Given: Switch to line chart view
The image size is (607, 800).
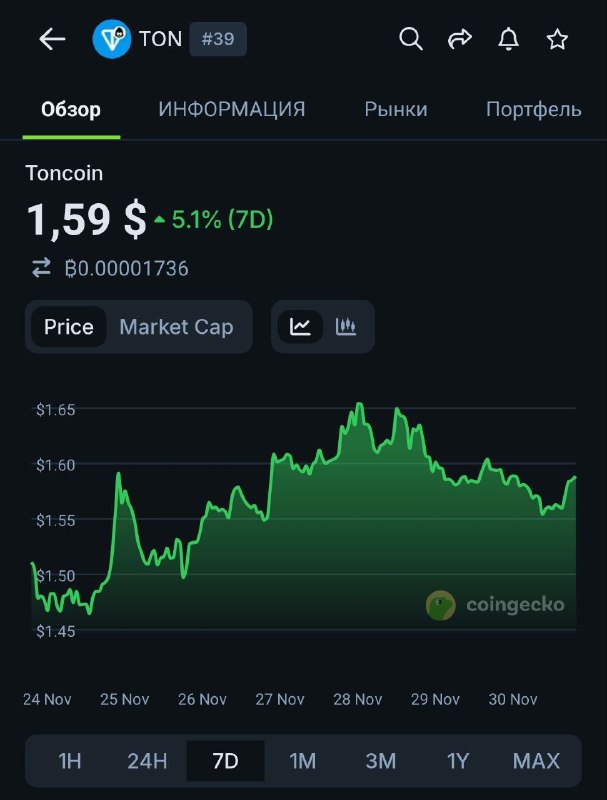Looking at the screenshot, I should point(300,327).
